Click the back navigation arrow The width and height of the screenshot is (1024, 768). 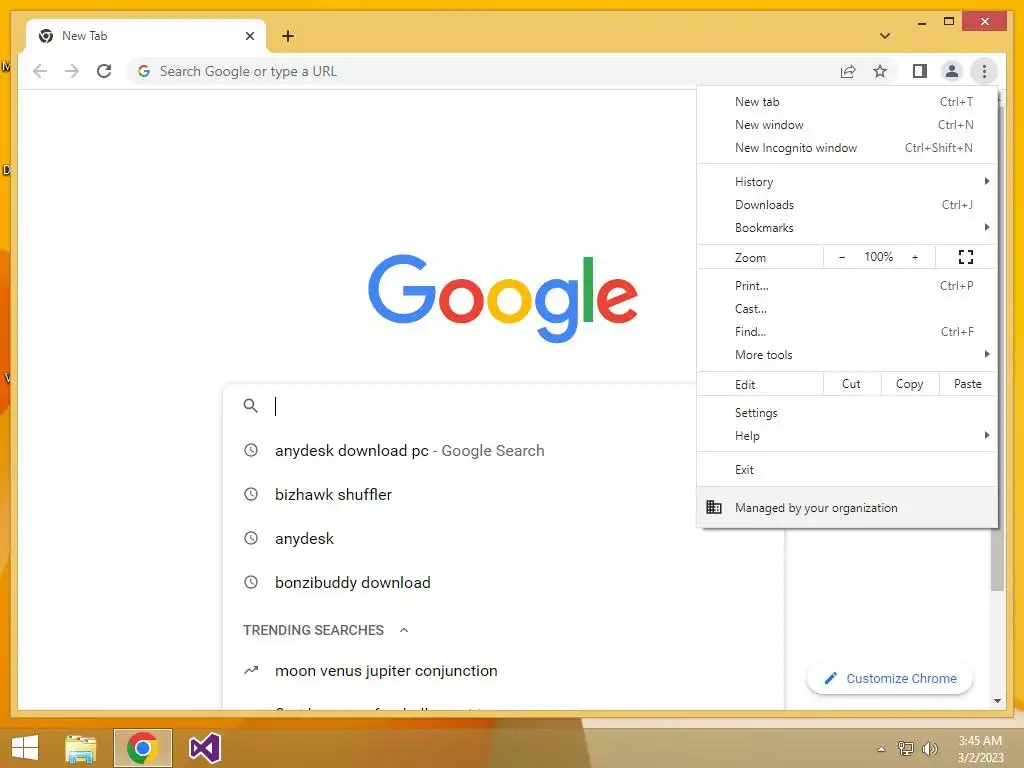(40, 71)
